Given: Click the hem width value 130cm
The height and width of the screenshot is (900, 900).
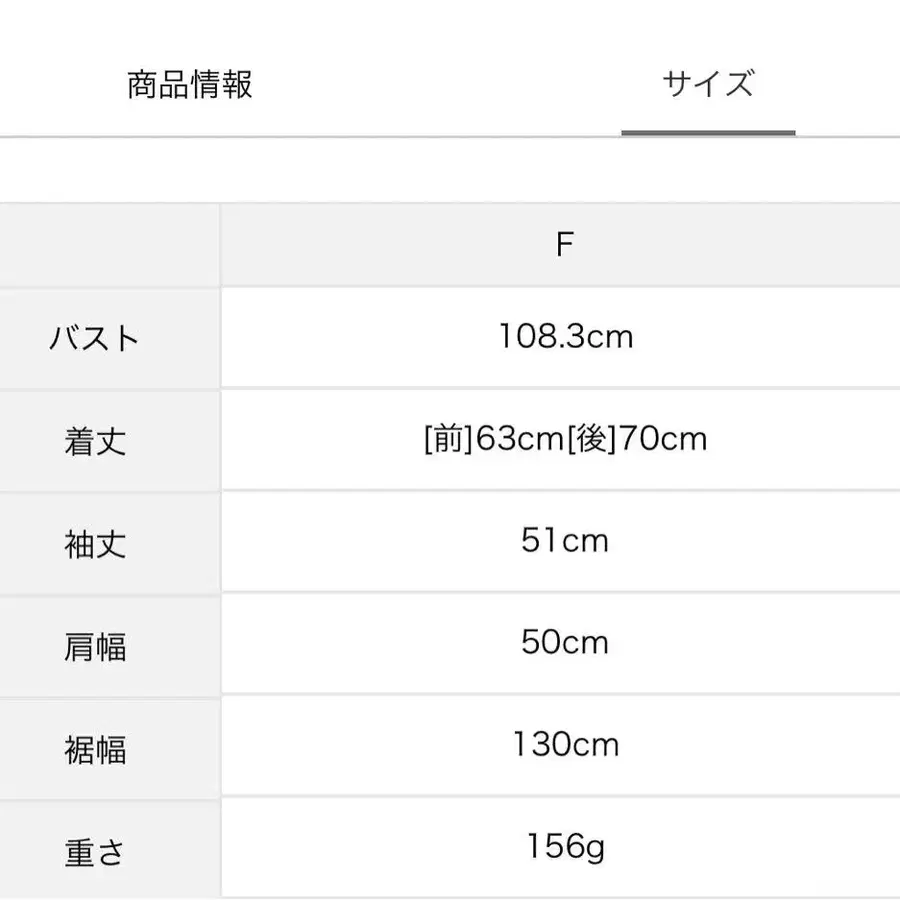Looking at the screenshot, I should (x=565, y=744).
